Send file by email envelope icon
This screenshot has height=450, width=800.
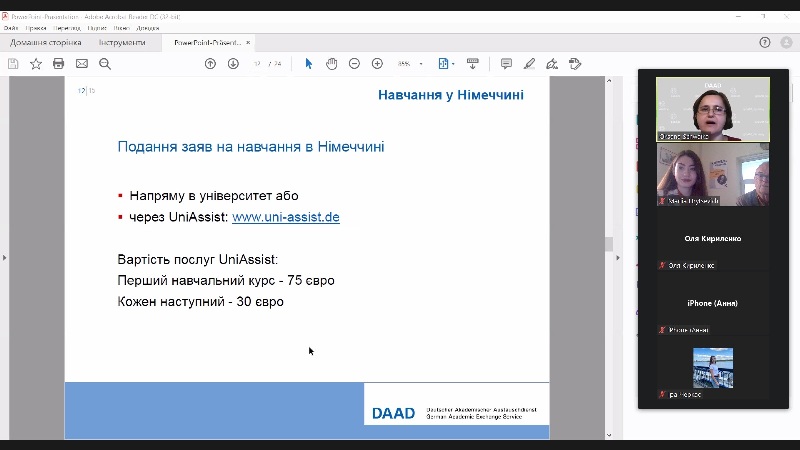click(82, 64)
